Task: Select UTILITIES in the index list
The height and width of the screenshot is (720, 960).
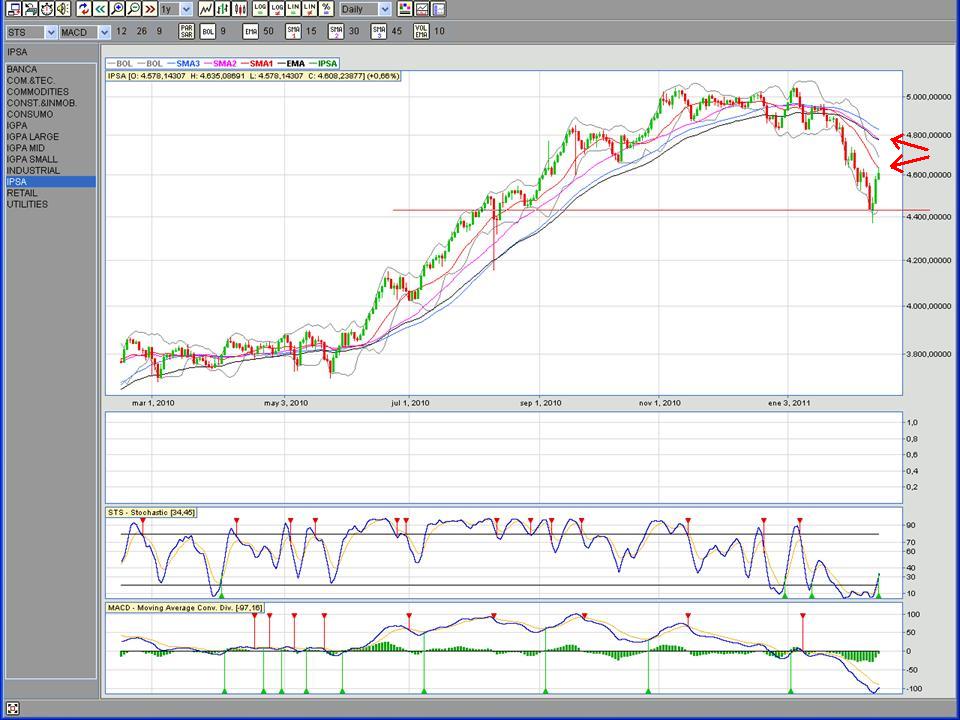Action: 27,204
